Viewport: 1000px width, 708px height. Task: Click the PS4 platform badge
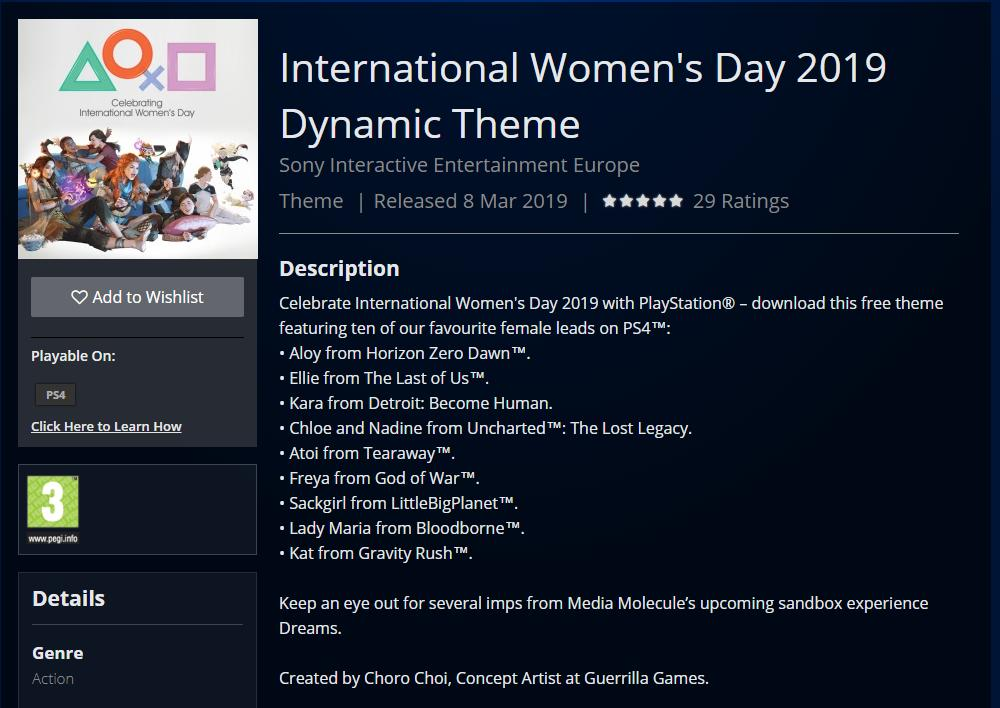(55, 395)
